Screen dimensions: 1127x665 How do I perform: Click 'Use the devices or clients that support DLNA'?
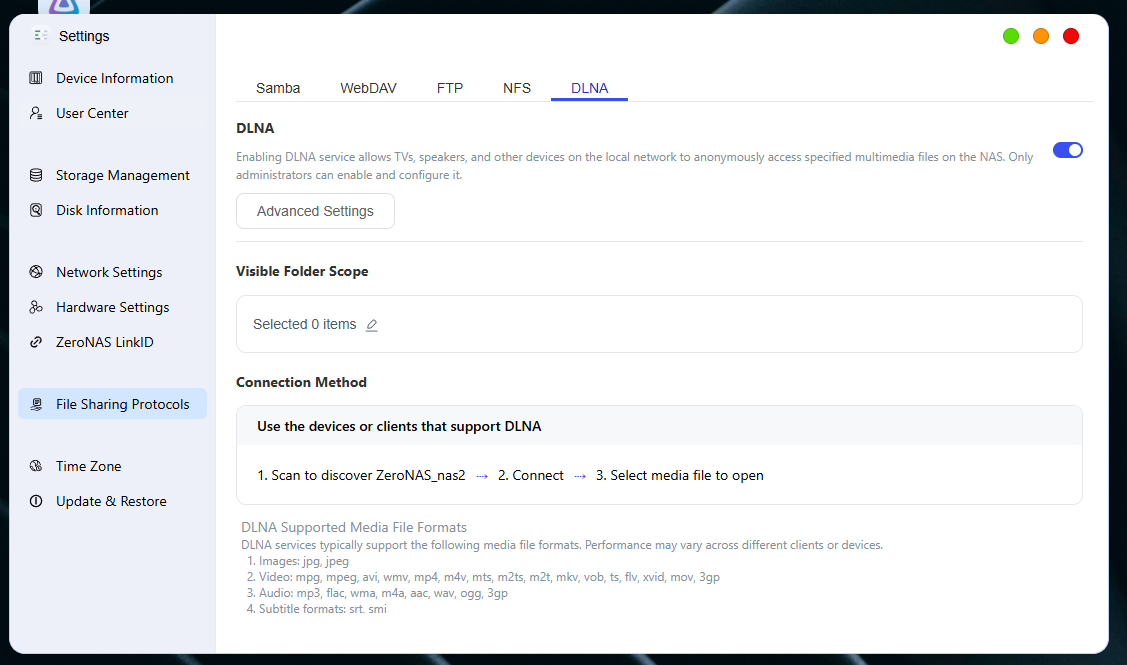[x=399, y=426]
